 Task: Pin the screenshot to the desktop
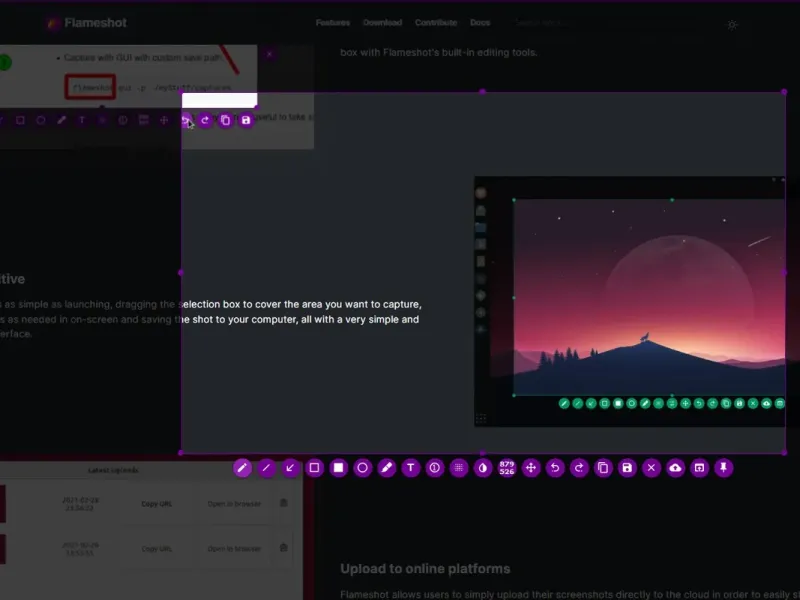pyautogui.click(x=723, y=468)
